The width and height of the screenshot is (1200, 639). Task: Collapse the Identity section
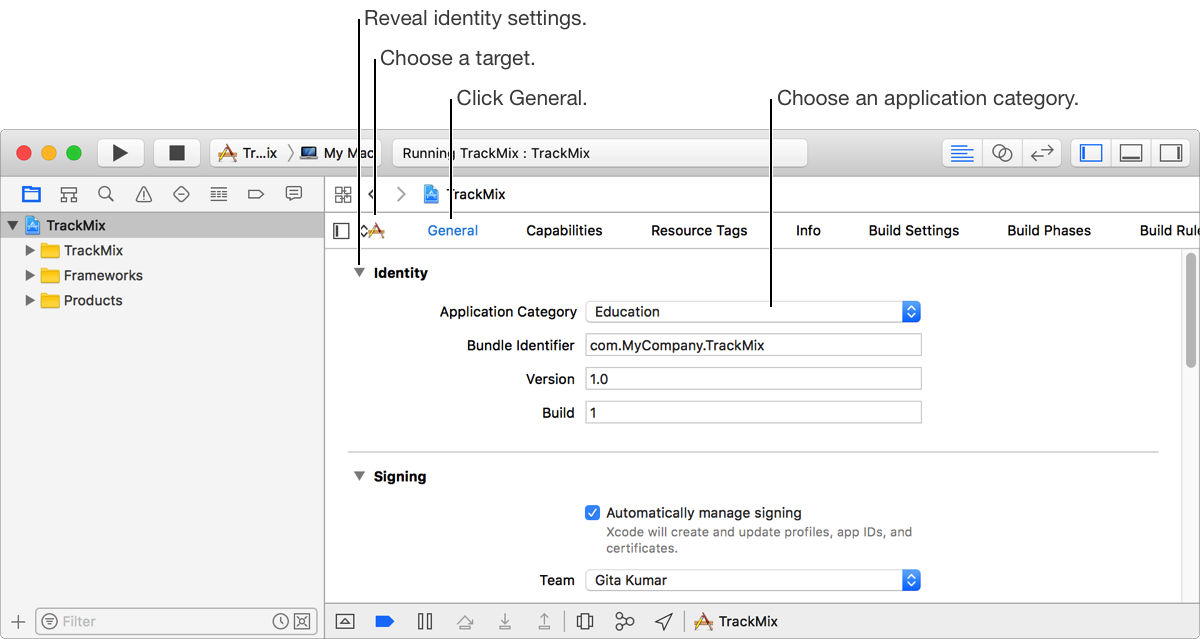coord(359,273)
